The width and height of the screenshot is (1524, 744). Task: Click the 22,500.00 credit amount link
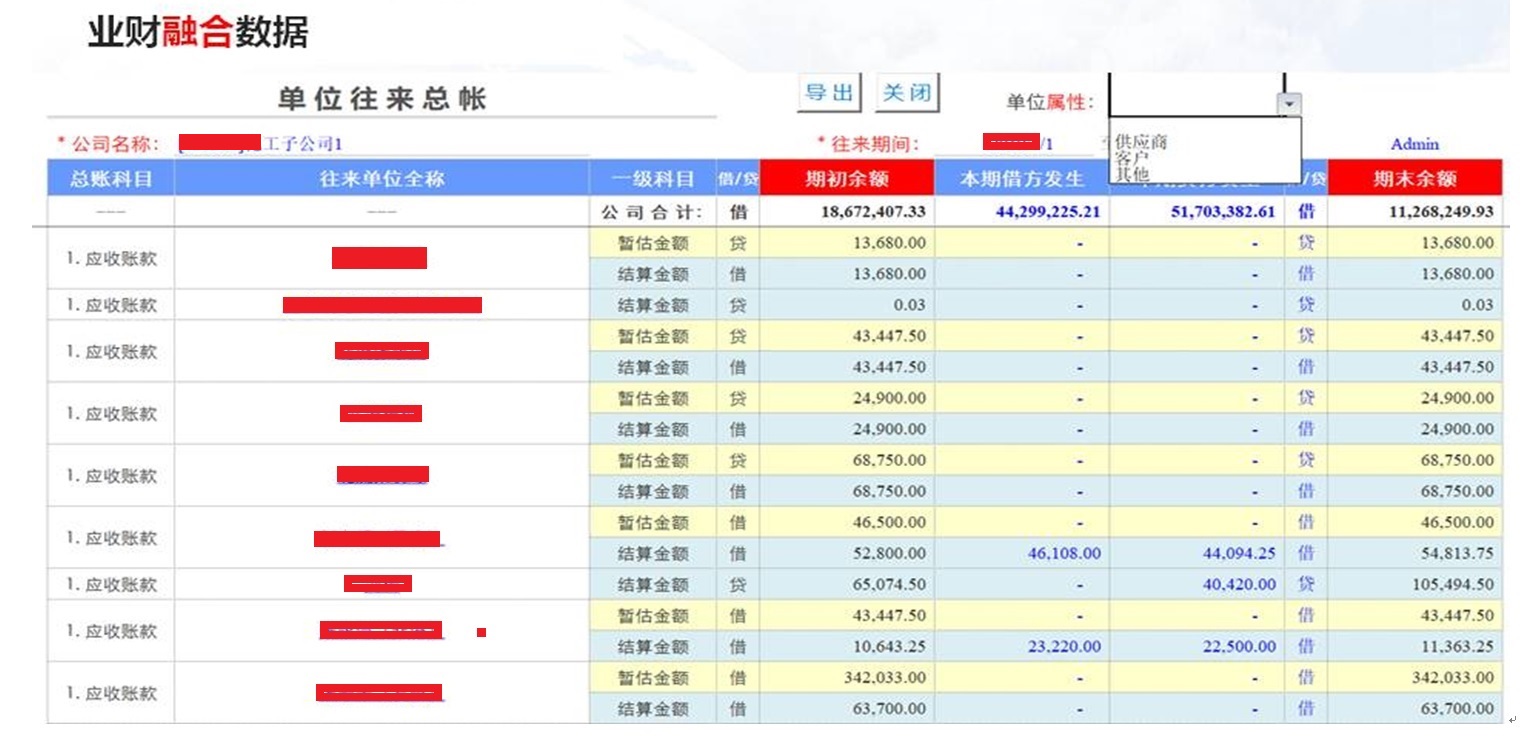(1239, 646)
